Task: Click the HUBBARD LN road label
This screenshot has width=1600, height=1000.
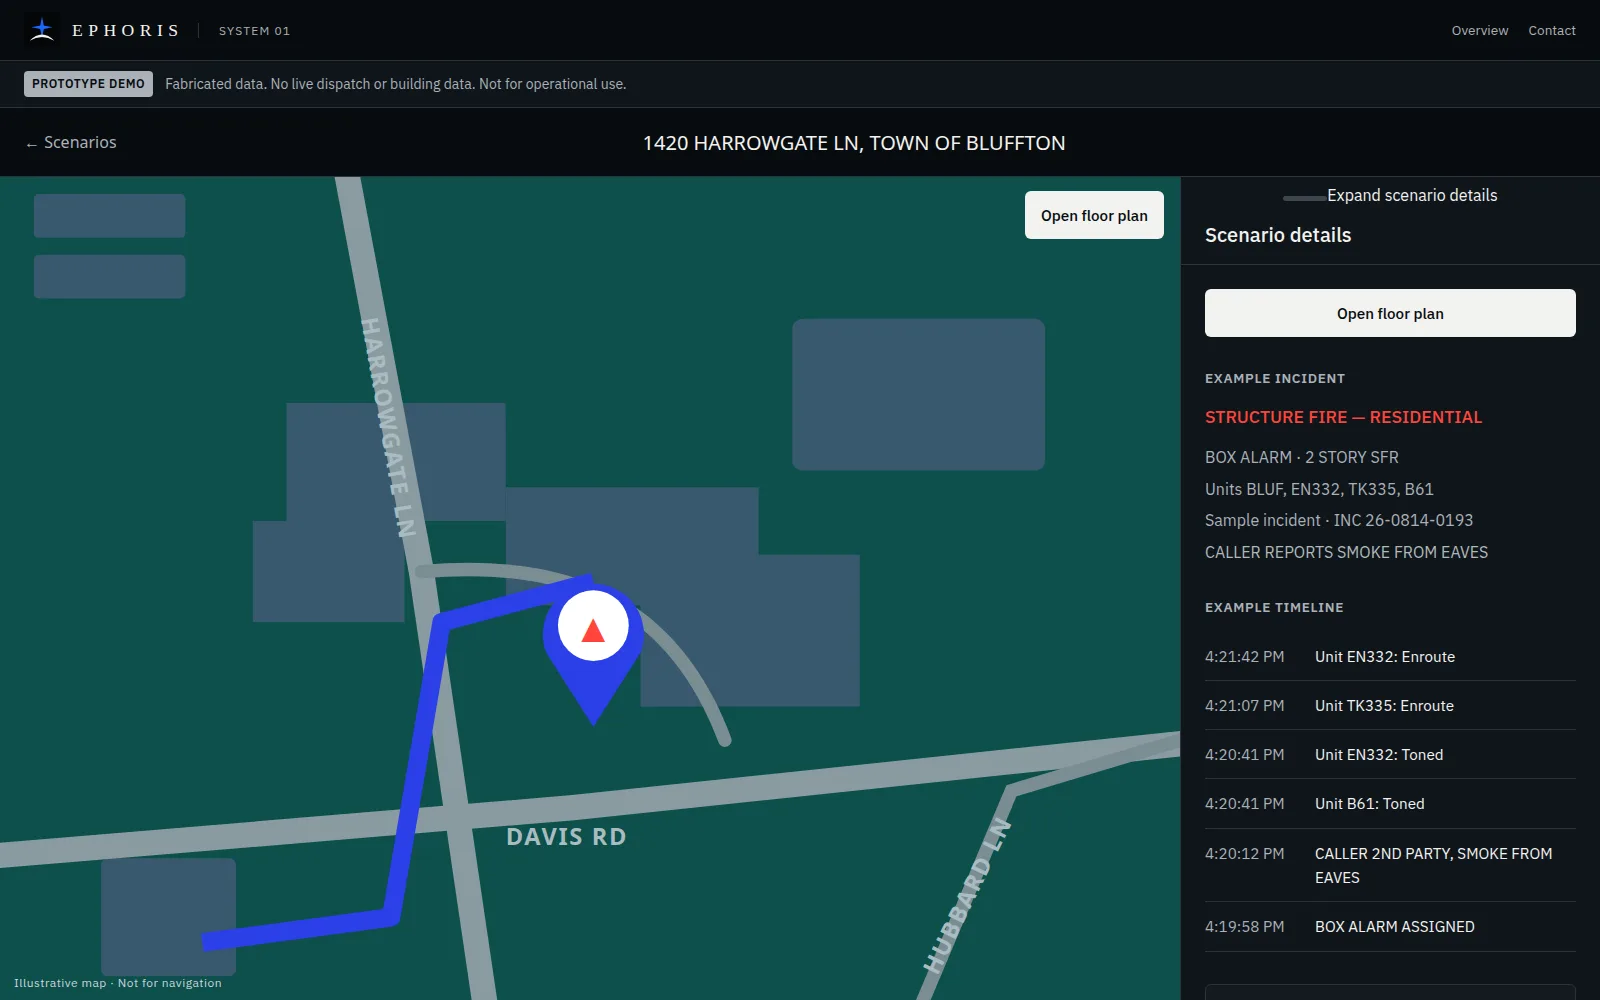Action: (967, 896)
